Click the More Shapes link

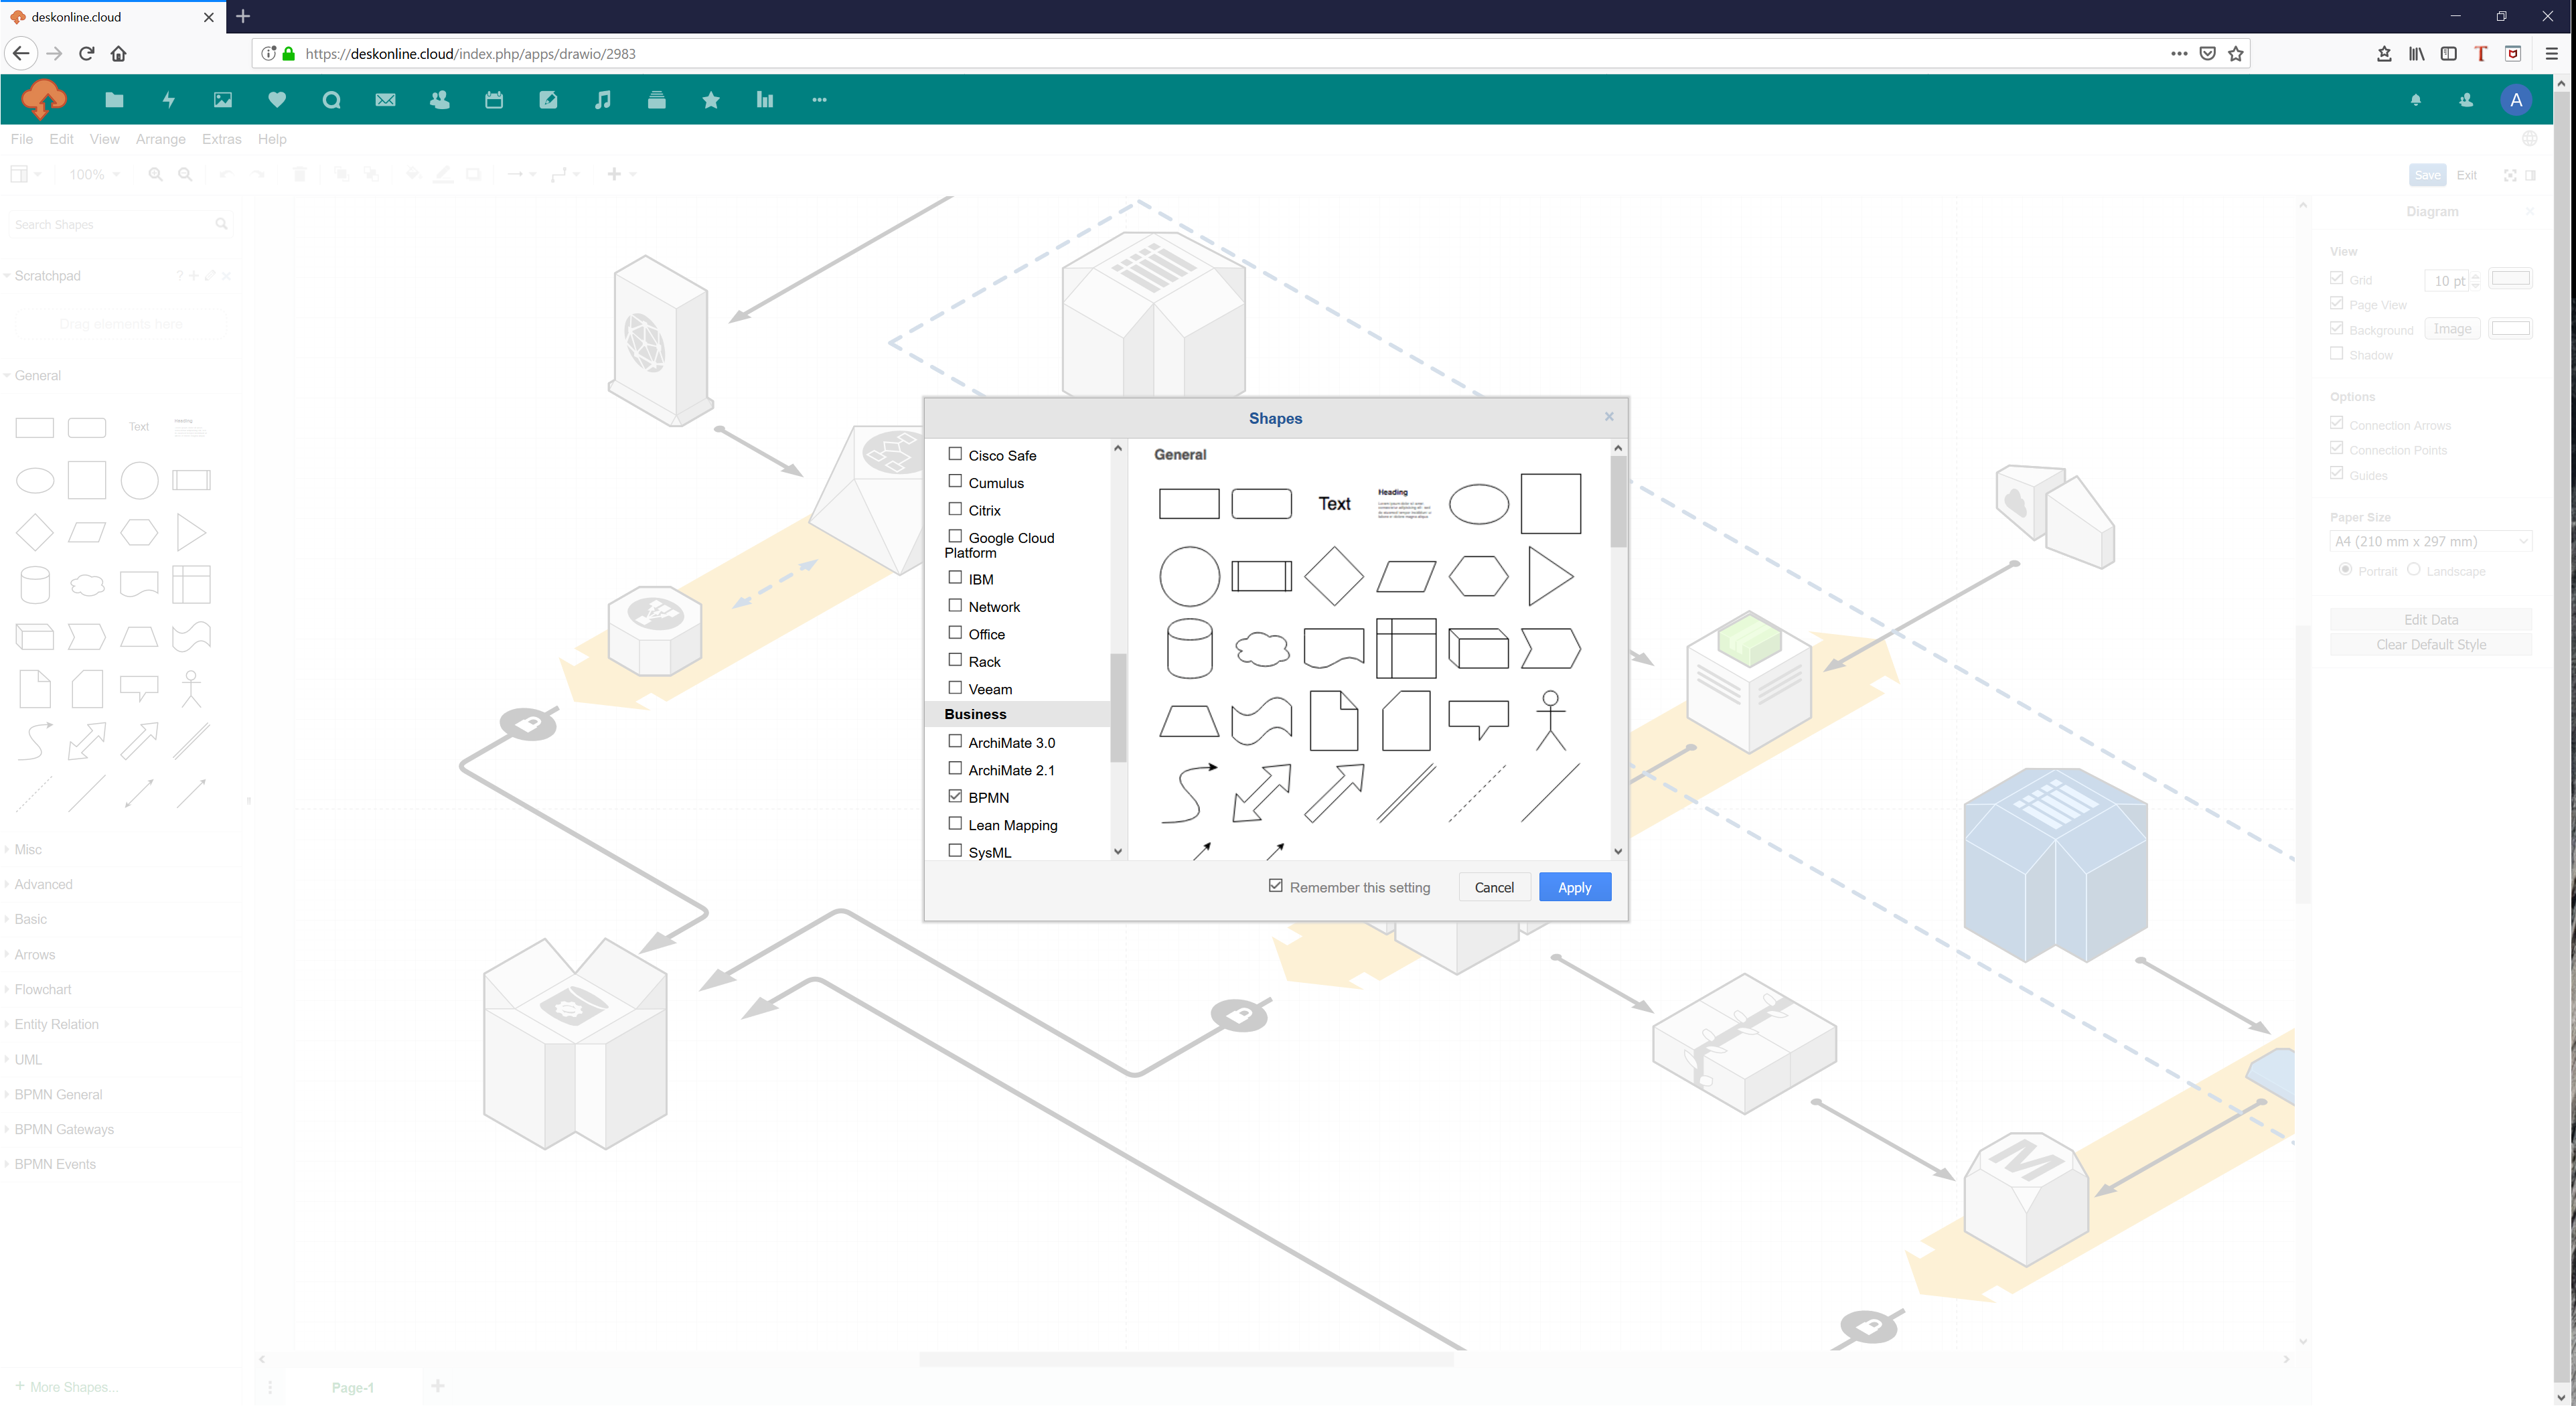pos(67,1387)
